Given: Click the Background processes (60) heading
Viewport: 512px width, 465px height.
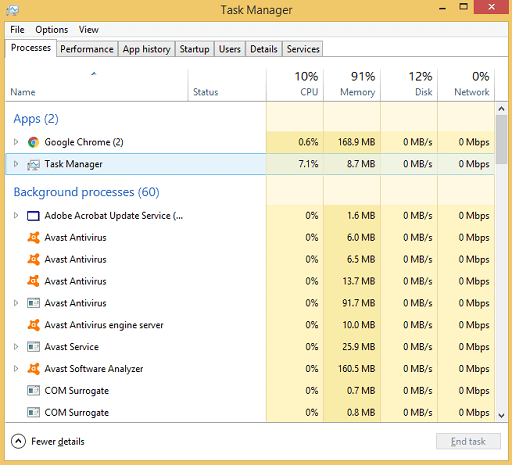Looking at the screenshot, I should coord(87,192).
